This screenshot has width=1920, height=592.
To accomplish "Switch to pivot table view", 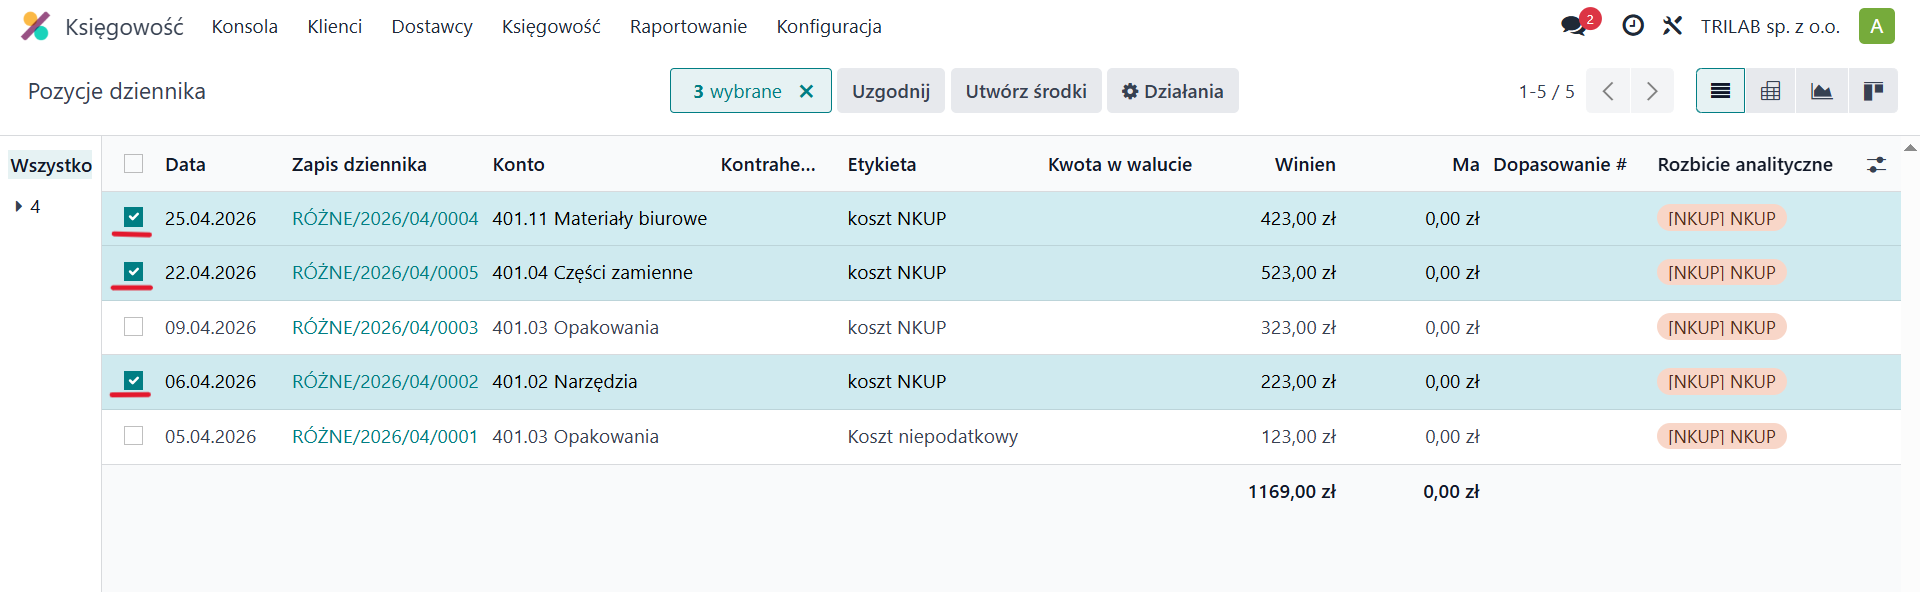I will pyautogui.click(x=1770, y=91).
